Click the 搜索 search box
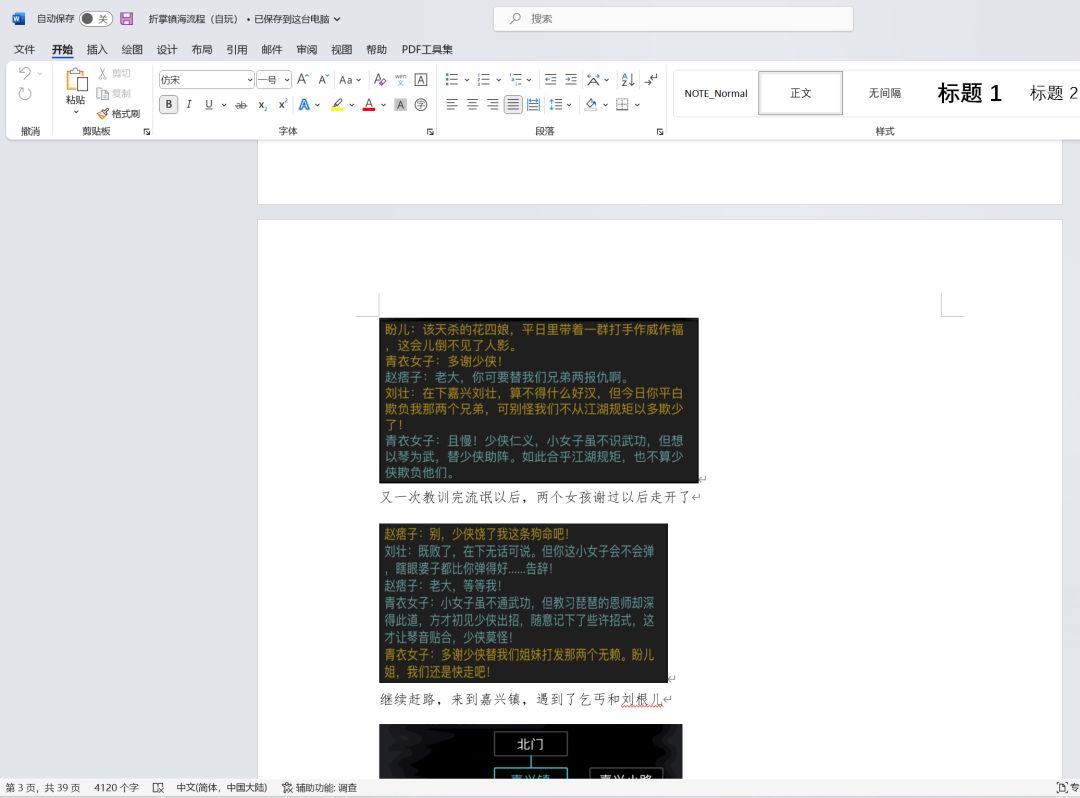Screen dimensions: 1080x798 tap(673, 19)
